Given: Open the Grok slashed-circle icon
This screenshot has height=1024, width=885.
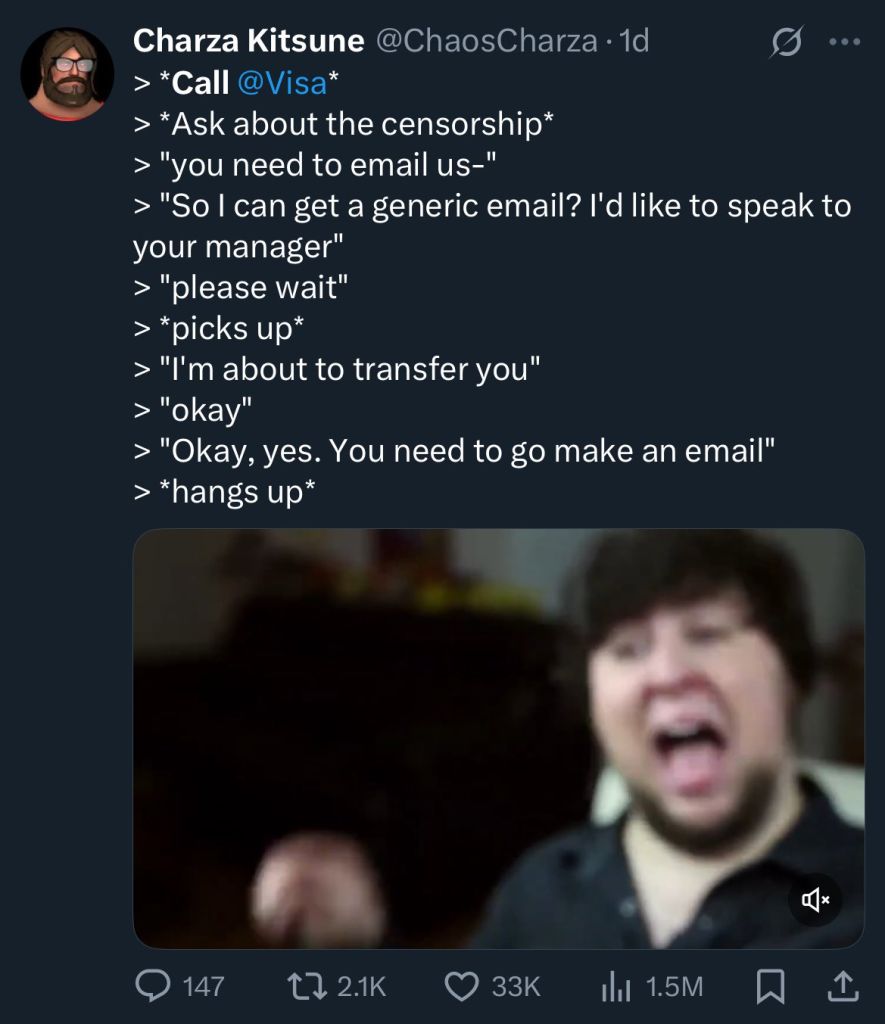Looking at the screenshot, I should [786, 42].
